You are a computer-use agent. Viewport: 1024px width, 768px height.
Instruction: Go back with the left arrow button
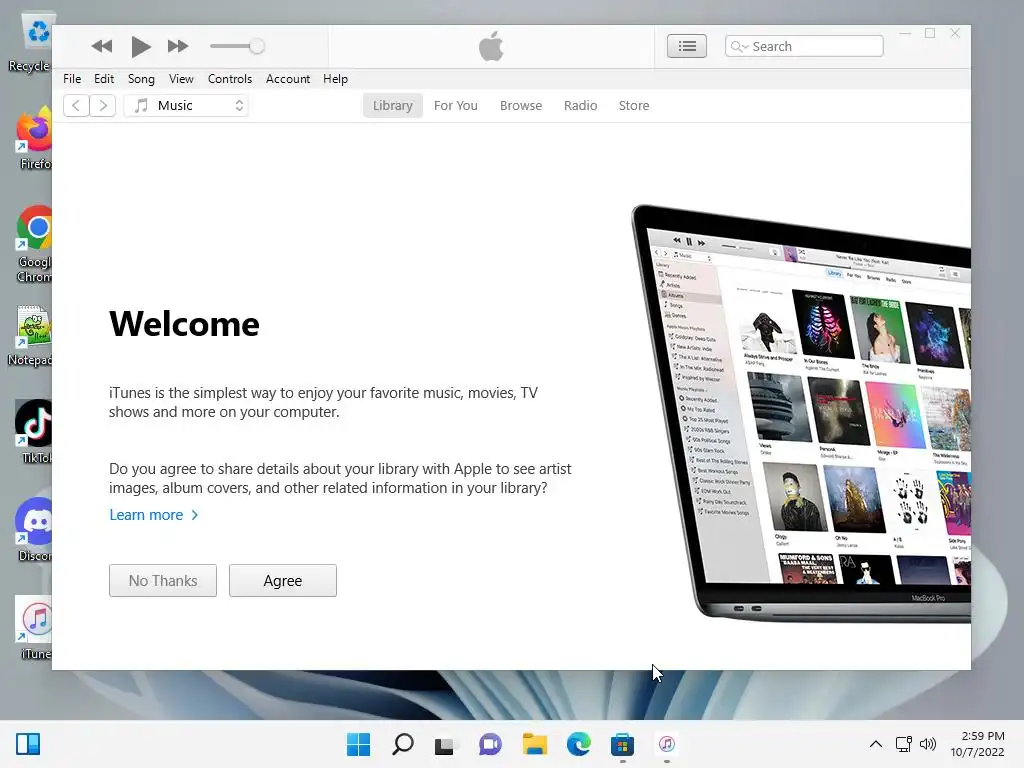coord(76,106)
